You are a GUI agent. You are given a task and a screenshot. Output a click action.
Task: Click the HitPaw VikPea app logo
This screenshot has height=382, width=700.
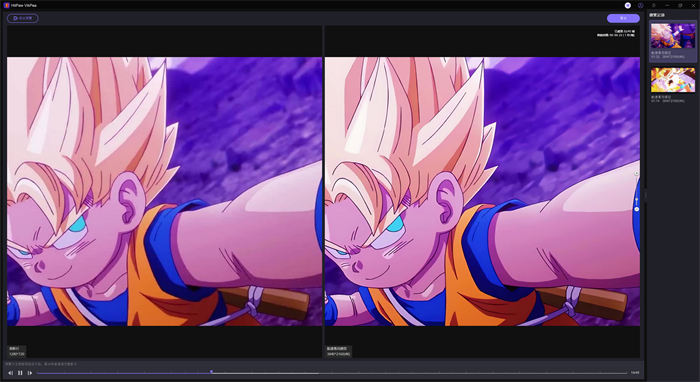click(x=6, y=5)
